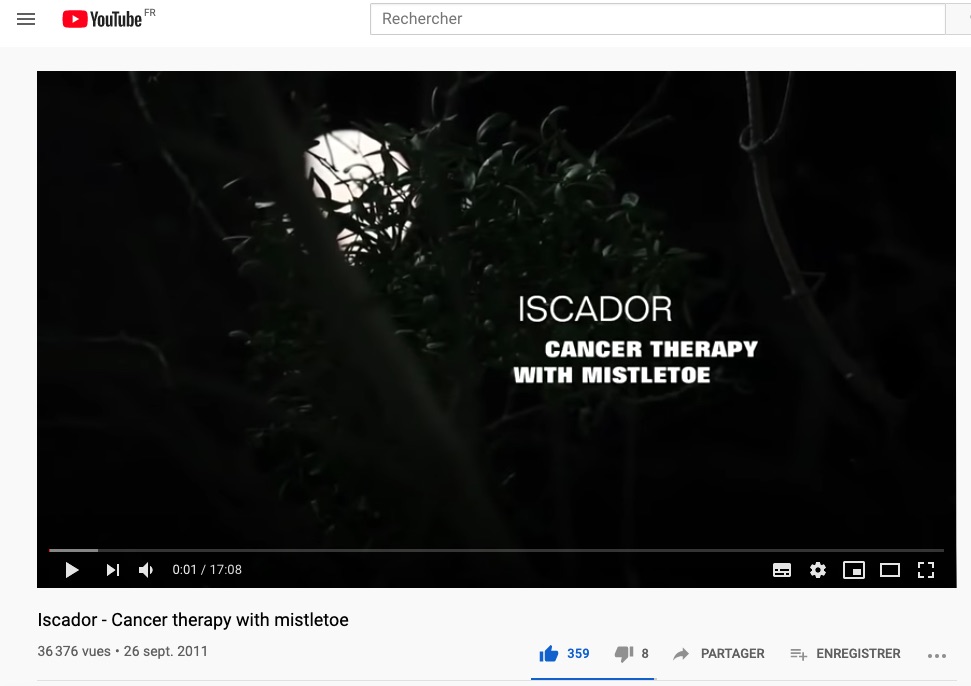971x686 pixels.
Task: Open the hamburger guide menu
Action: coord(25,19)
